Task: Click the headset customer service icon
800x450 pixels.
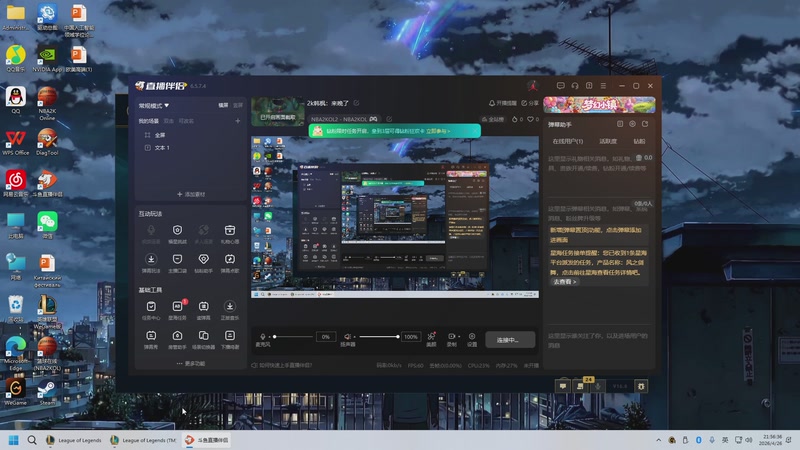Action: click(575, 86)
